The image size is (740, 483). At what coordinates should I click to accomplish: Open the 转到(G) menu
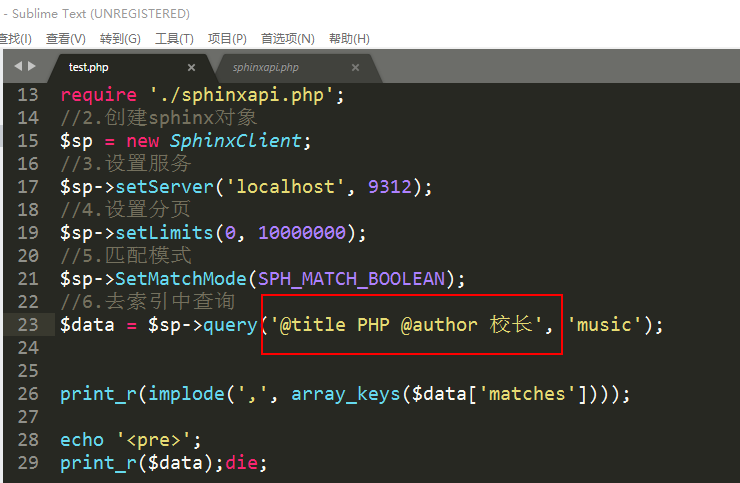pyautogui.click(x=120, y=38)
